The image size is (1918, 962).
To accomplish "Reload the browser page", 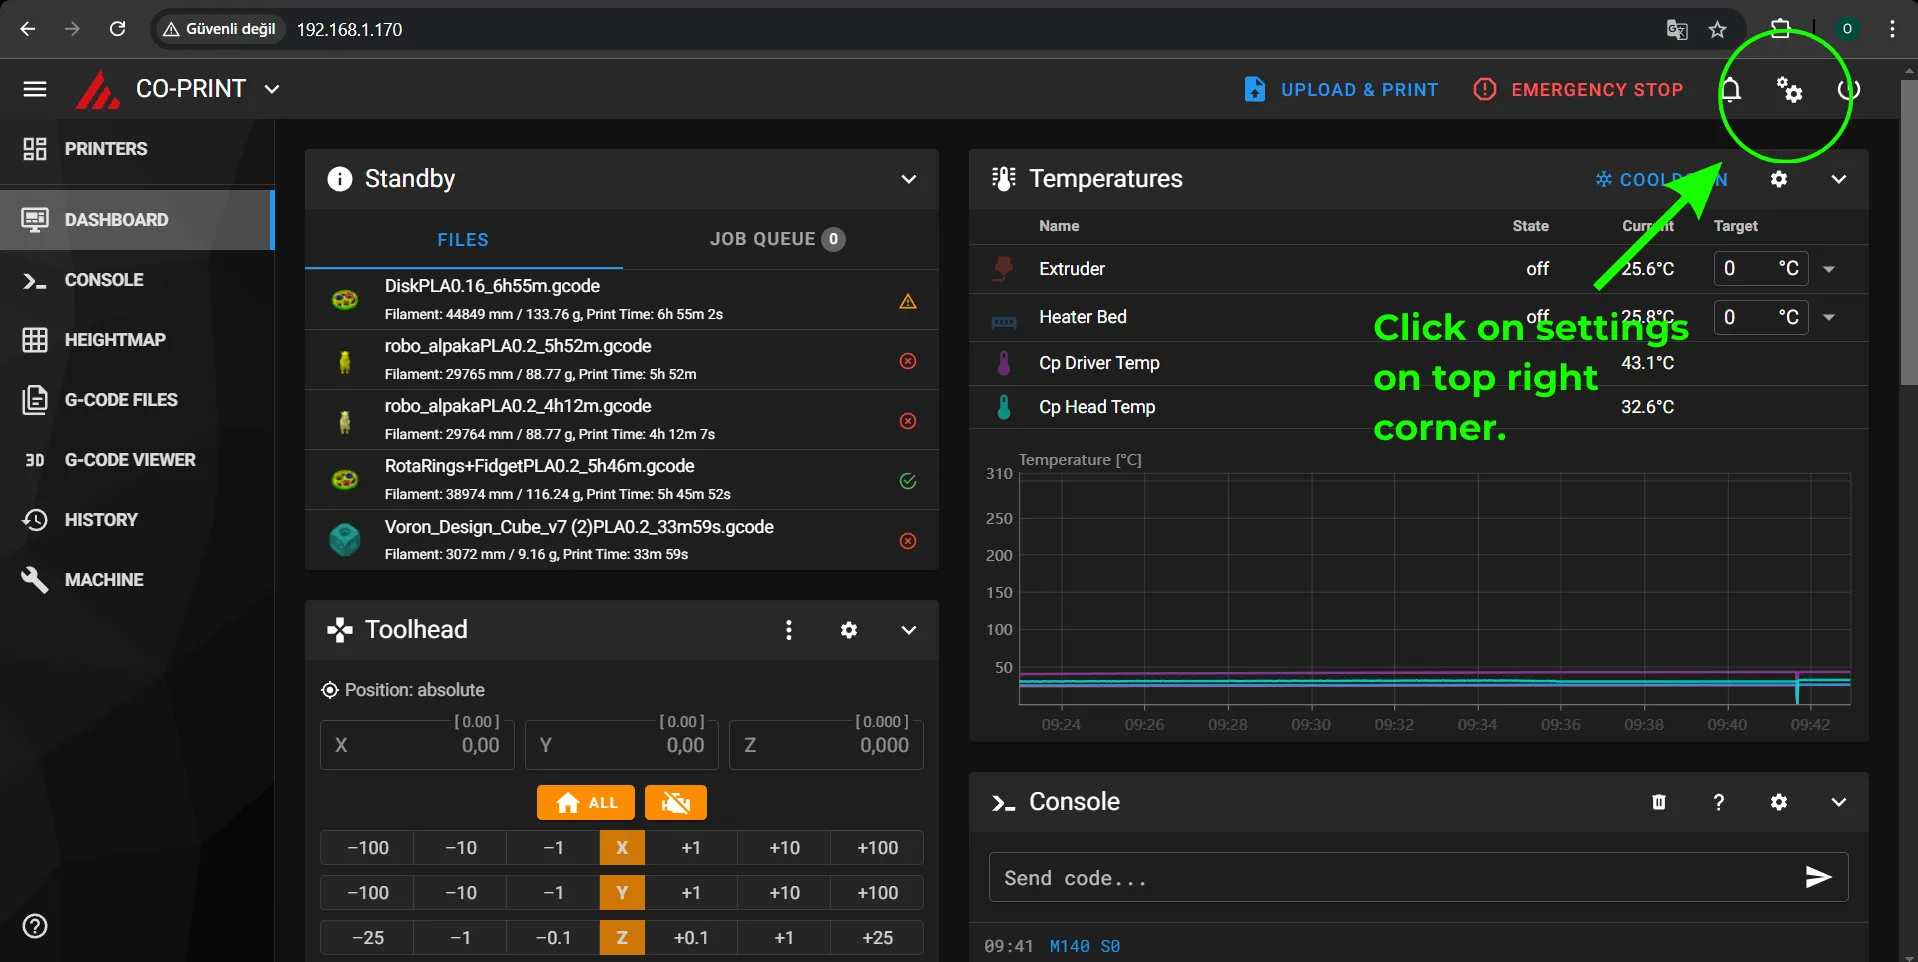I will click(117, 29).
